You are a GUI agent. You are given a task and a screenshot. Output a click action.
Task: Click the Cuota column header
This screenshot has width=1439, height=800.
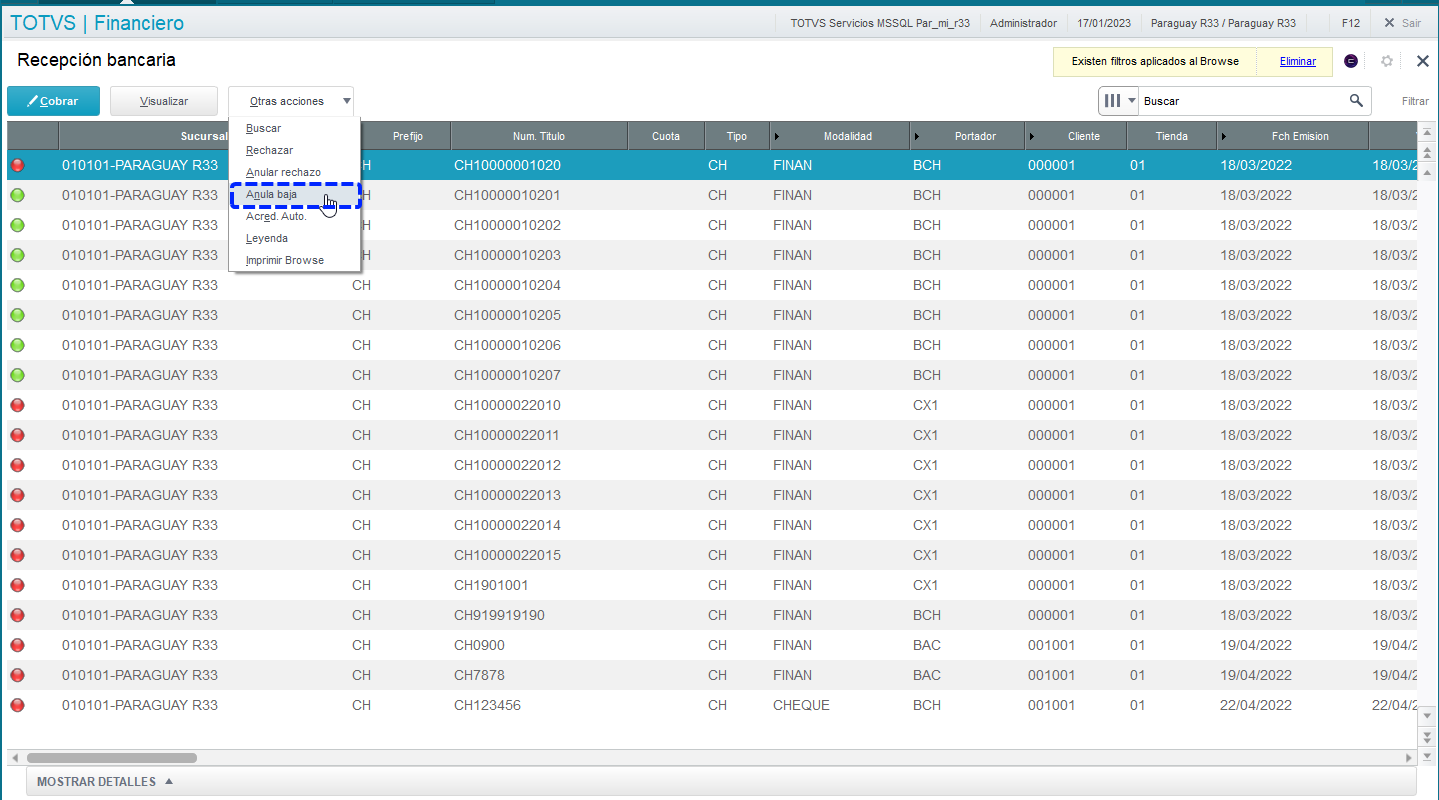666,136
